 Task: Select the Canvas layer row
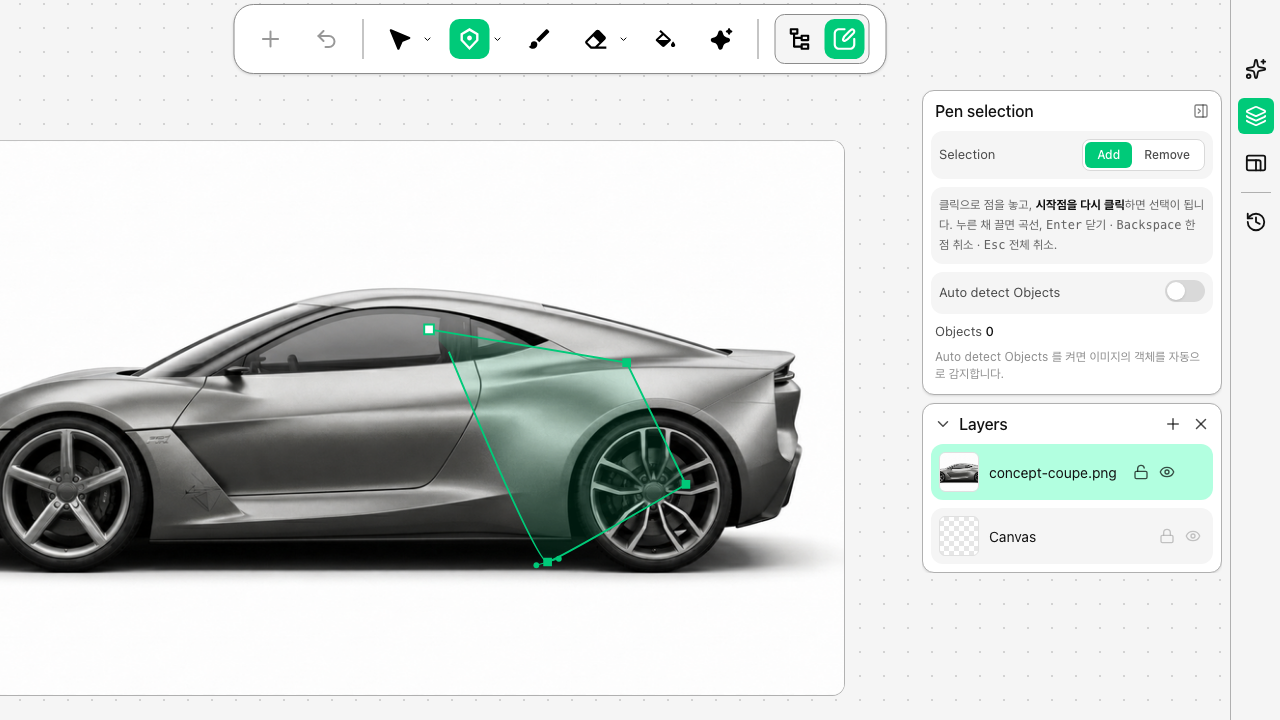[x=1072, y=536]
